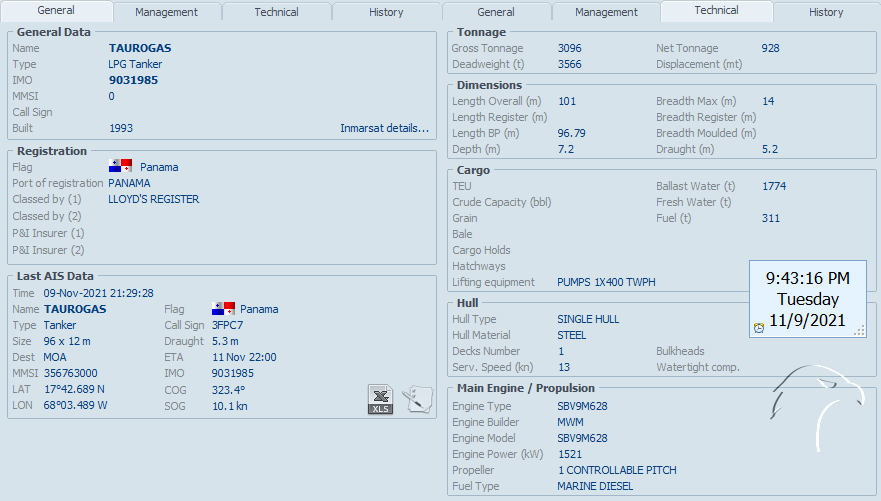
Task: Click the Panama flag icon in Registration
Action: (x=120, y=166)
